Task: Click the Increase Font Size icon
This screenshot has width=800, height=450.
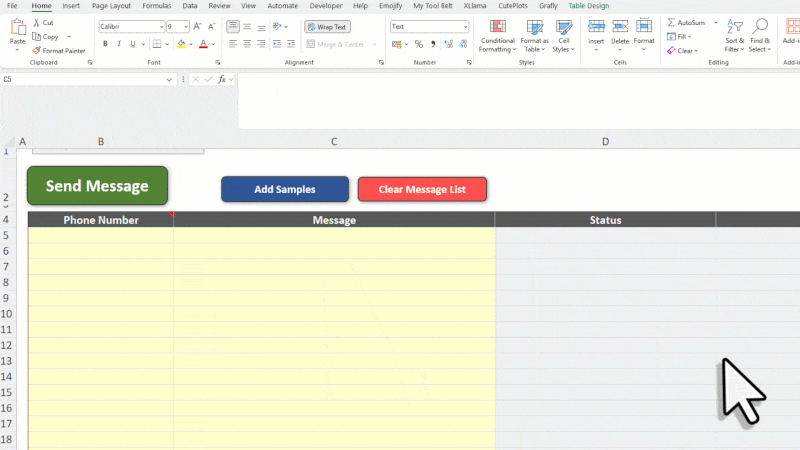Action: 196,27
